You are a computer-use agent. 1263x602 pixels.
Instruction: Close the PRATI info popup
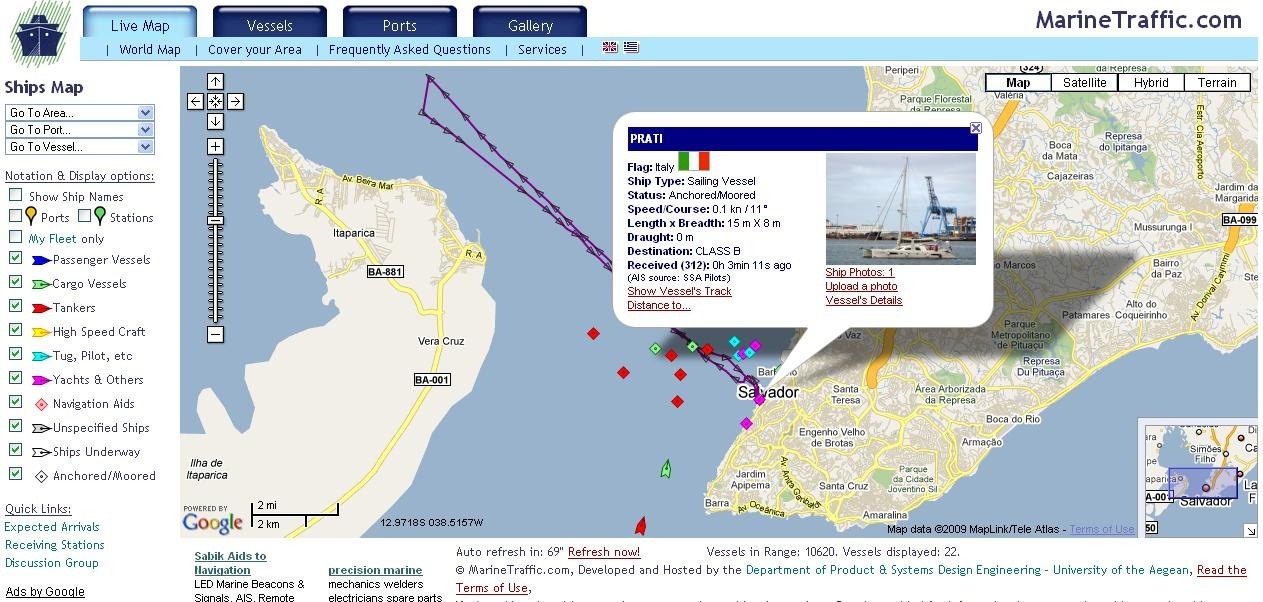tap(976, 128)
